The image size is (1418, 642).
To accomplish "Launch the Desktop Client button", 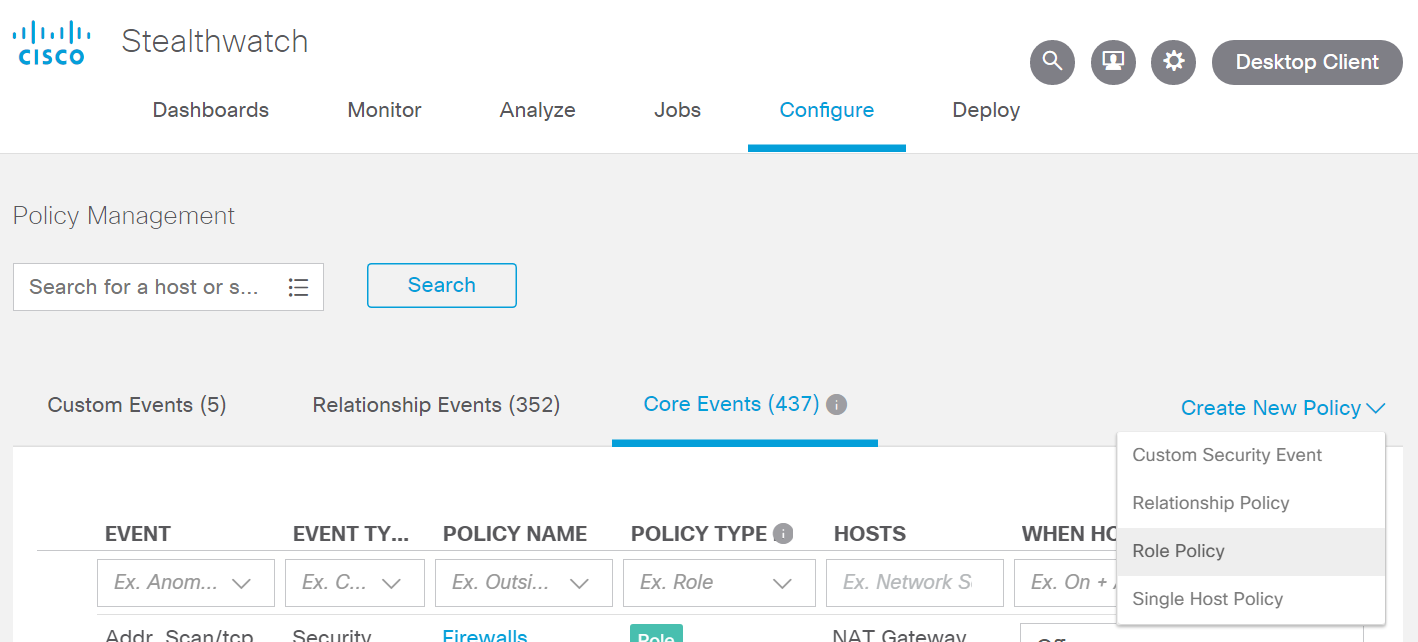I will tap(1307, 62).
